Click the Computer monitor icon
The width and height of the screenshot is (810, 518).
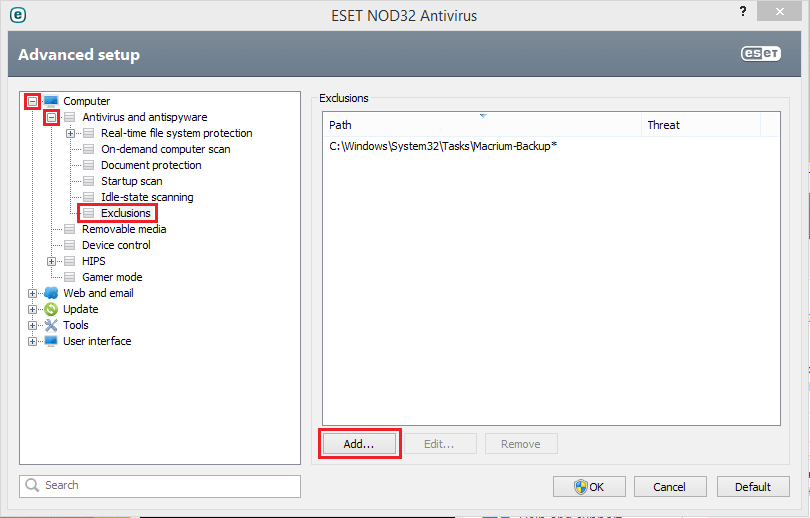(51, 101)
